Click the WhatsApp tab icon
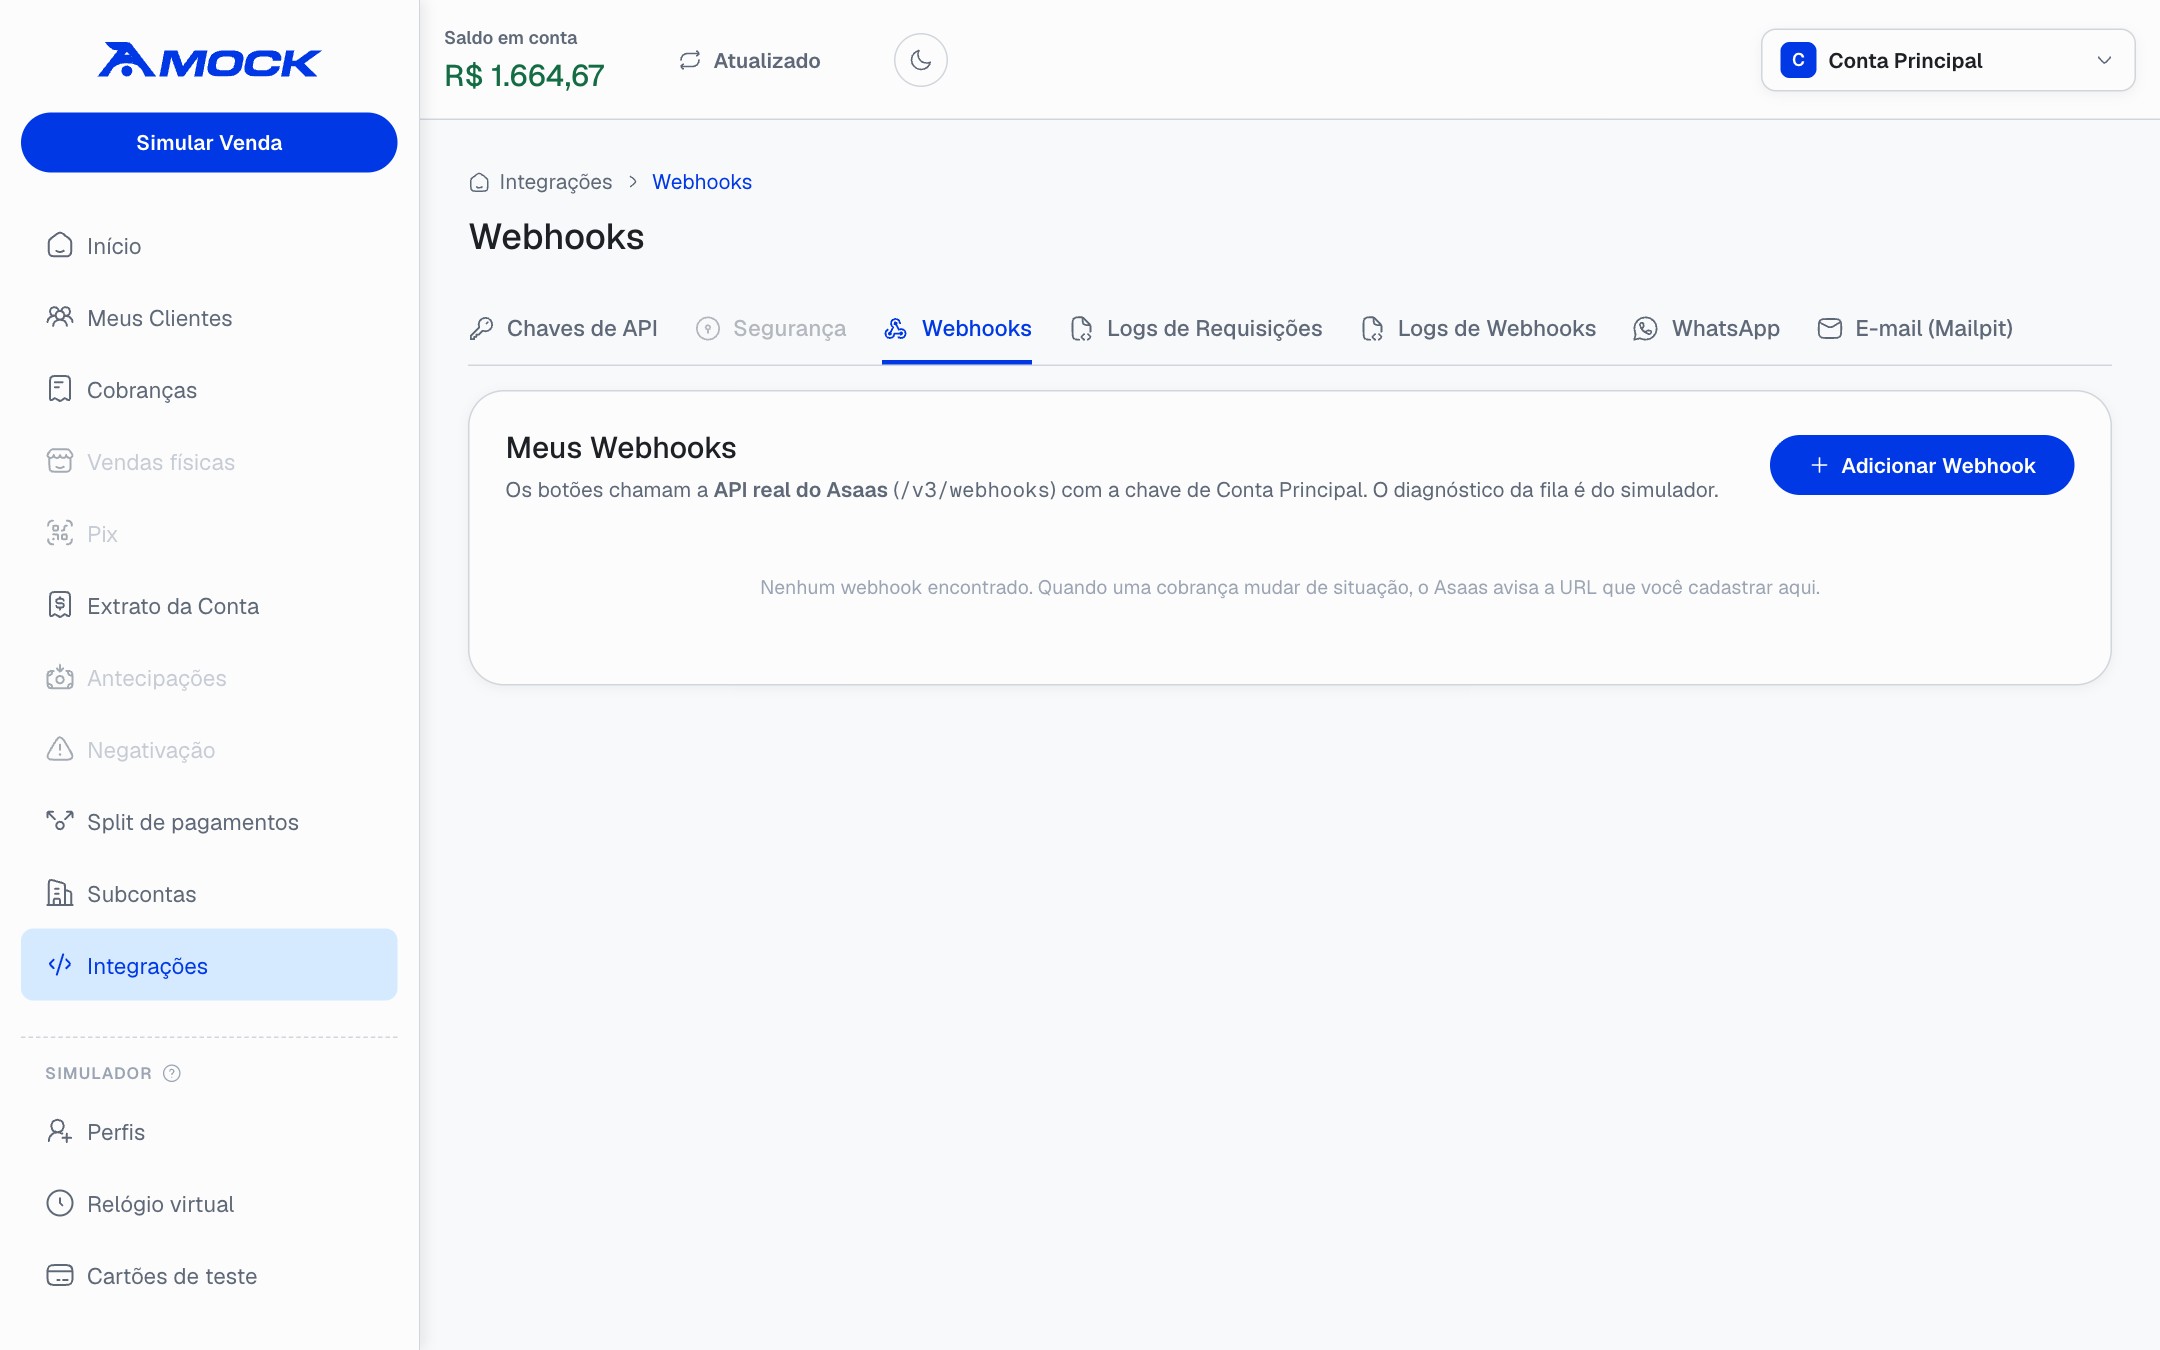This screenshot has width=2160, height=1350. [x=1645, y=328]
